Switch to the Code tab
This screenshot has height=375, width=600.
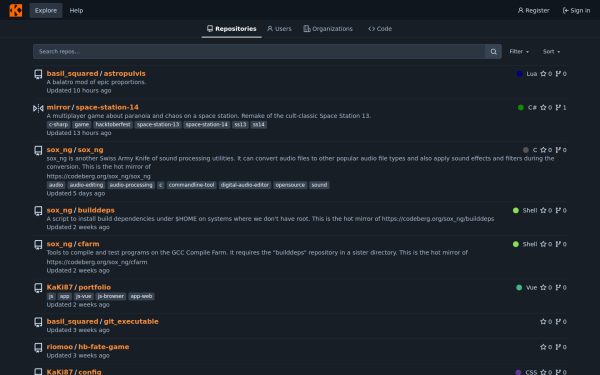tap(380, 29)
